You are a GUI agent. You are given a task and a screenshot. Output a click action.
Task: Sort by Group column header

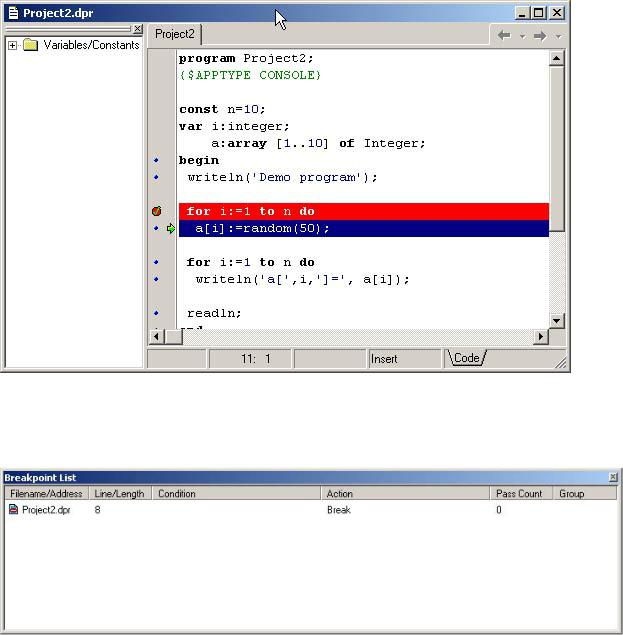(585, 494)
